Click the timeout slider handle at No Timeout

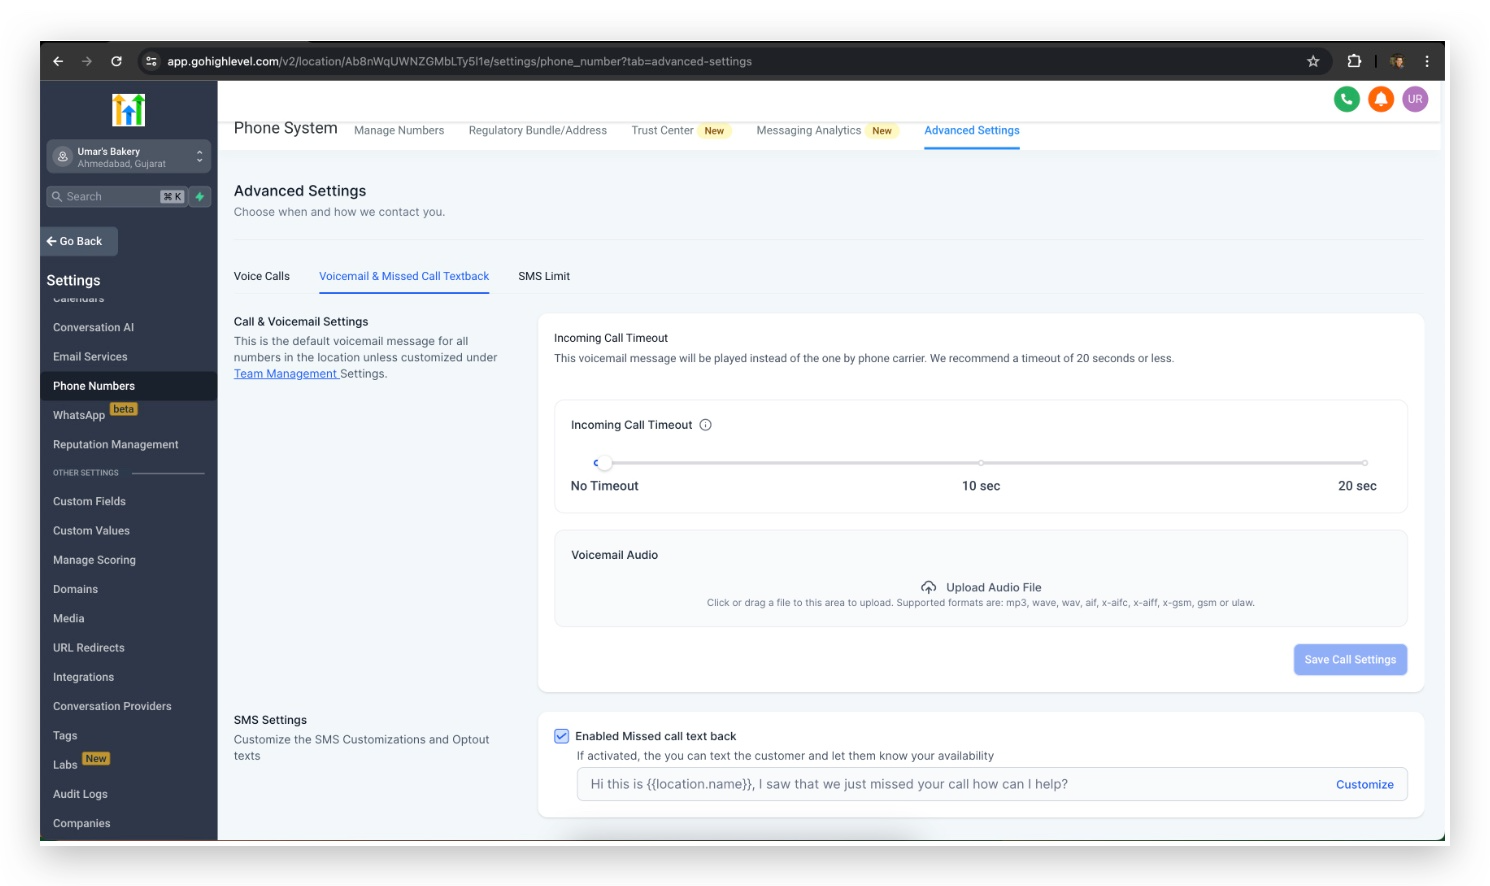604,463
